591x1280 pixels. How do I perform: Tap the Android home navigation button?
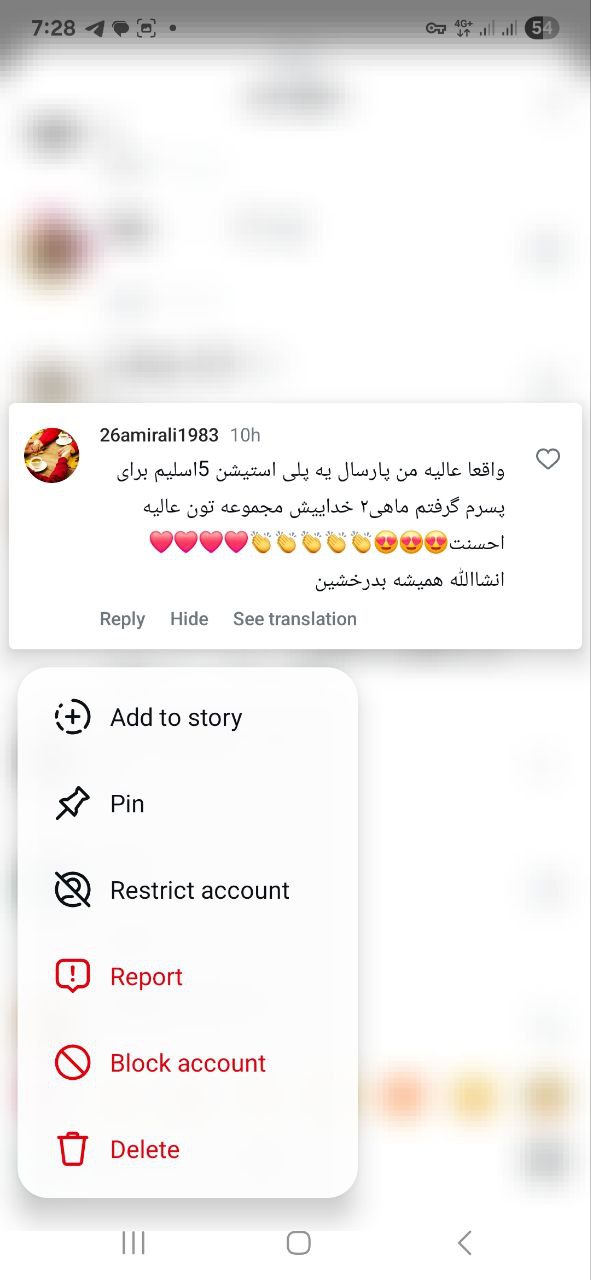[298, 1243]
